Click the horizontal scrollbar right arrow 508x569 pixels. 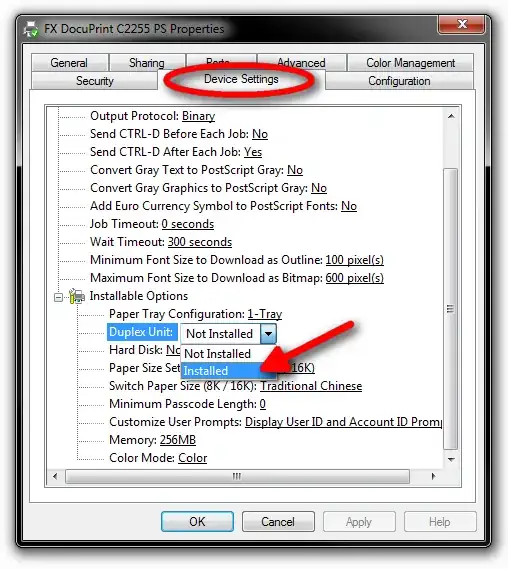[x=433, y=476]
